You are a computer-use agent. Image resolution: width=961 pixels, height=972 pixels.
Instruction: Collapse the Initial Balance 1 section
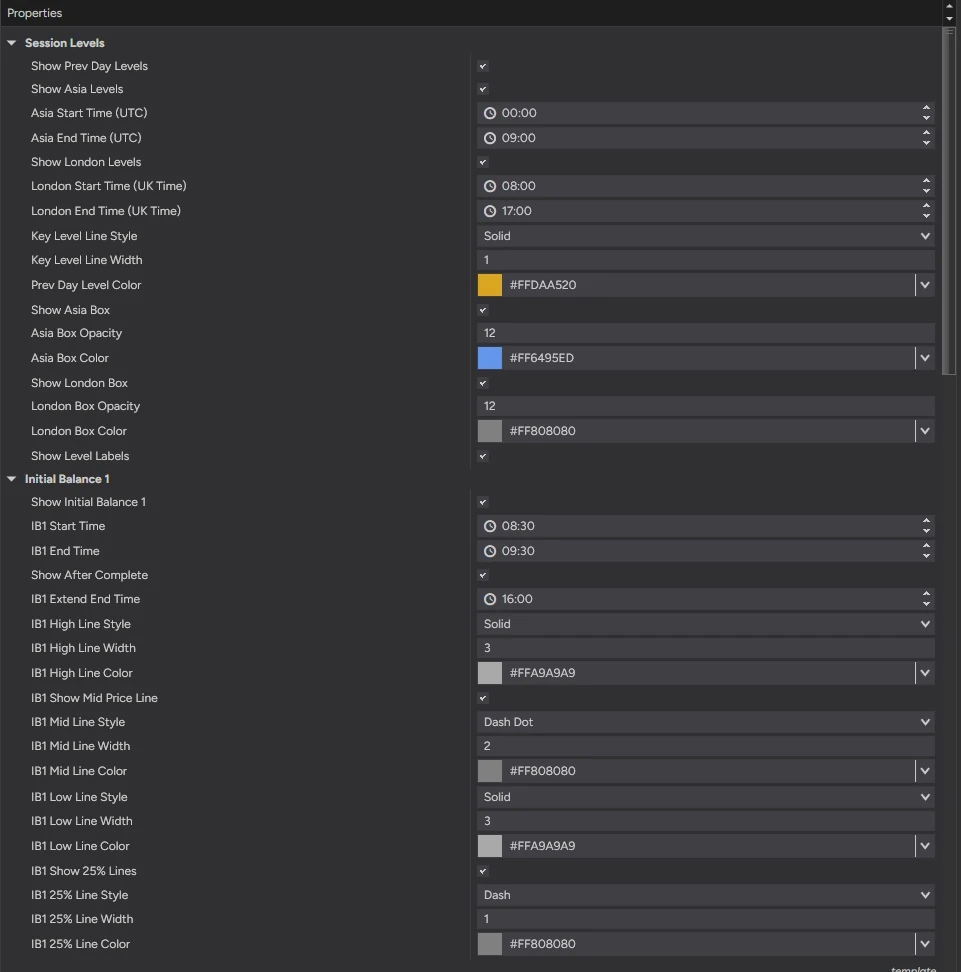11,479
